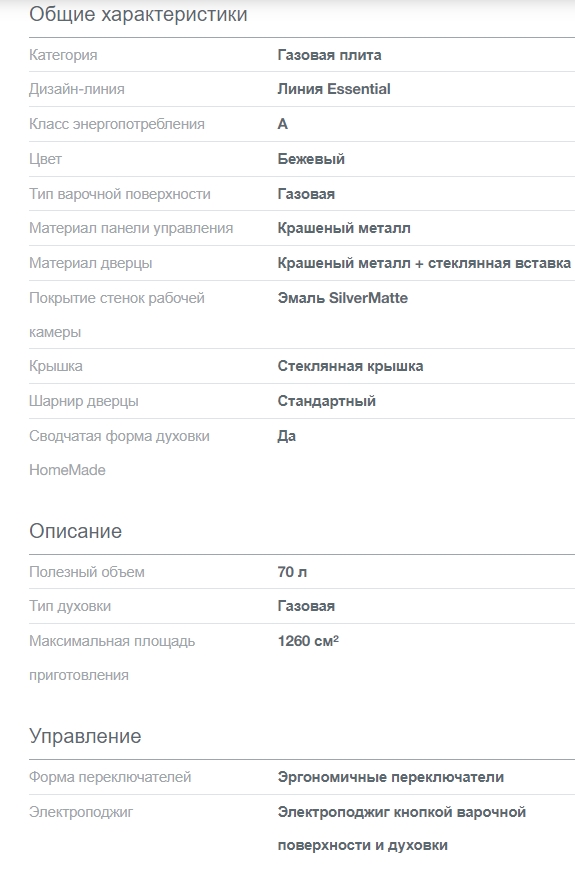Click 'Линия Essential' design line value
575x886 pixels.
334,89
